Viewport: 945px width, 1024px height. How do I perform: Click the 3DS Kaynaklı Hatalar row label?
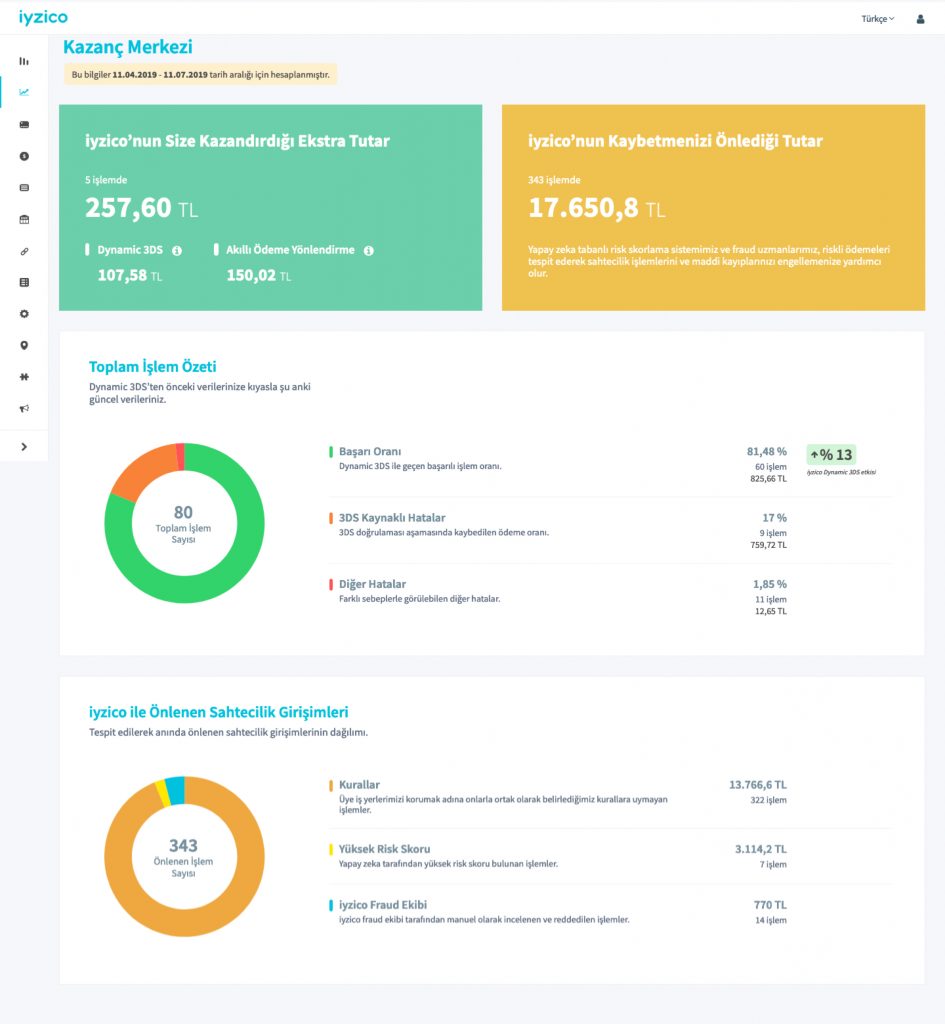(x=392, y=518)
